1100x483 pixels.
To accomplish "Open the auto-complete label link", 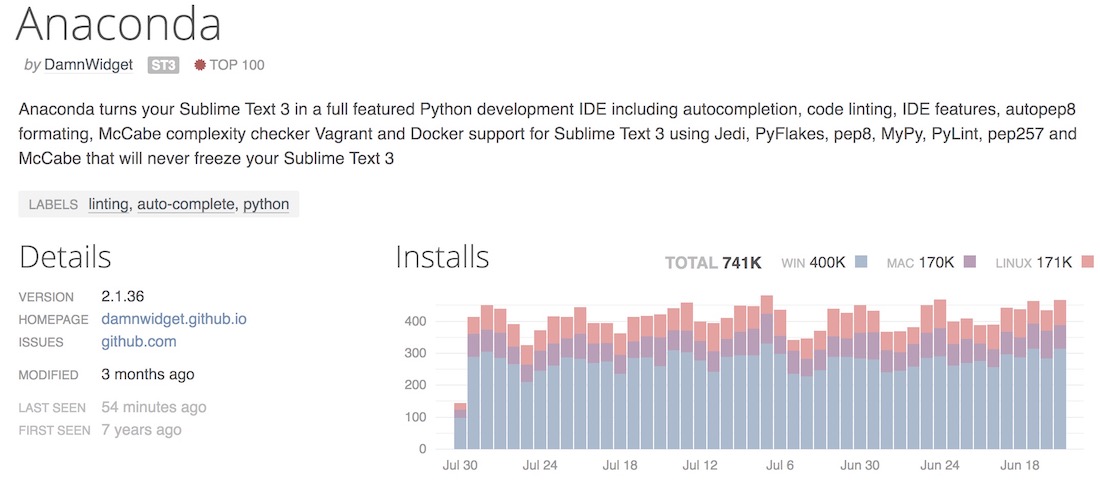I will [x=186, y=204].
